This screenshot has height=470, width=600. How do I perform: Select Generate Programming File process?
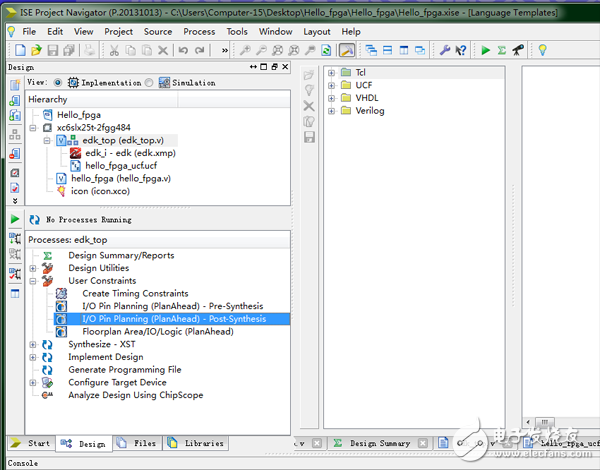(124, 370)
